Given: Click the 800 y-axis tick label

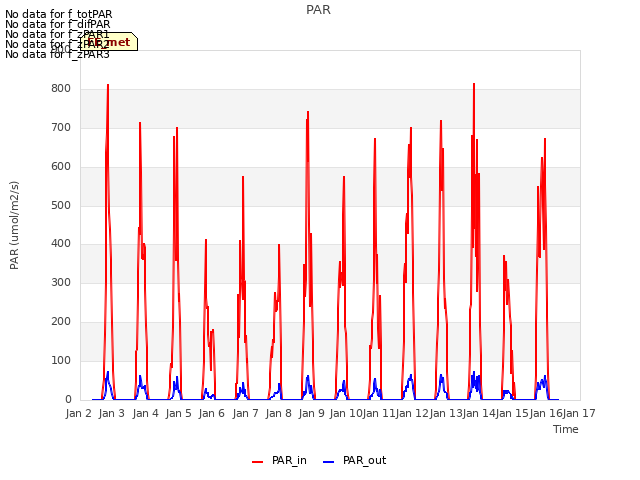Looking at the screenshot, I should point(61,89).
